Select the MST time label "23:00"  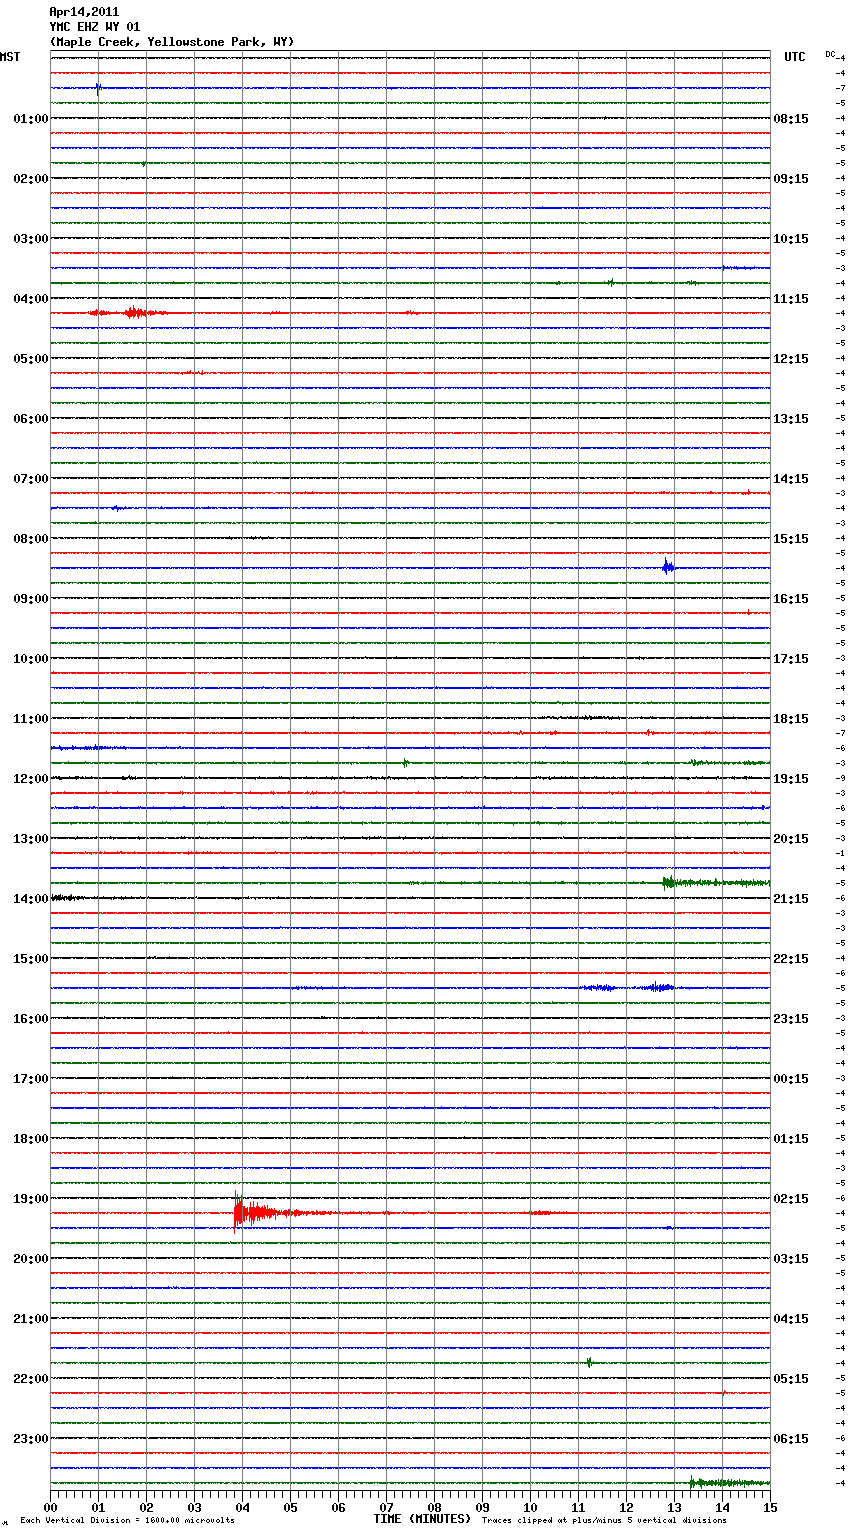click(x=31, y=1439)
